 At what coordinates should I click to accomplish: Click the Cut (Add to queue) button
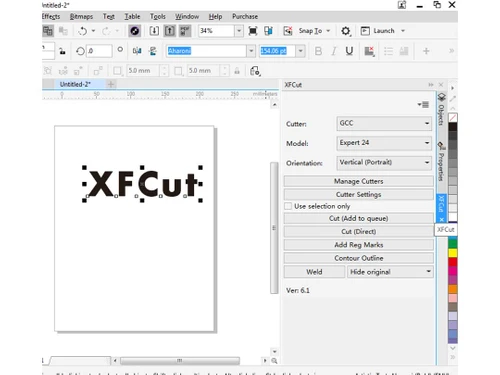pos(358,218)
